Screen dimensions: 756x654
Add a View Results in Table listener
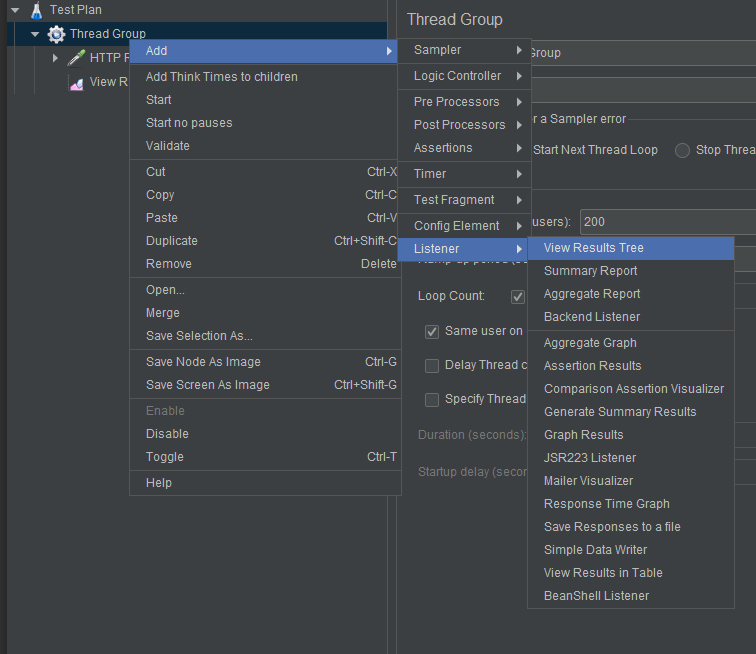(631, 573)
